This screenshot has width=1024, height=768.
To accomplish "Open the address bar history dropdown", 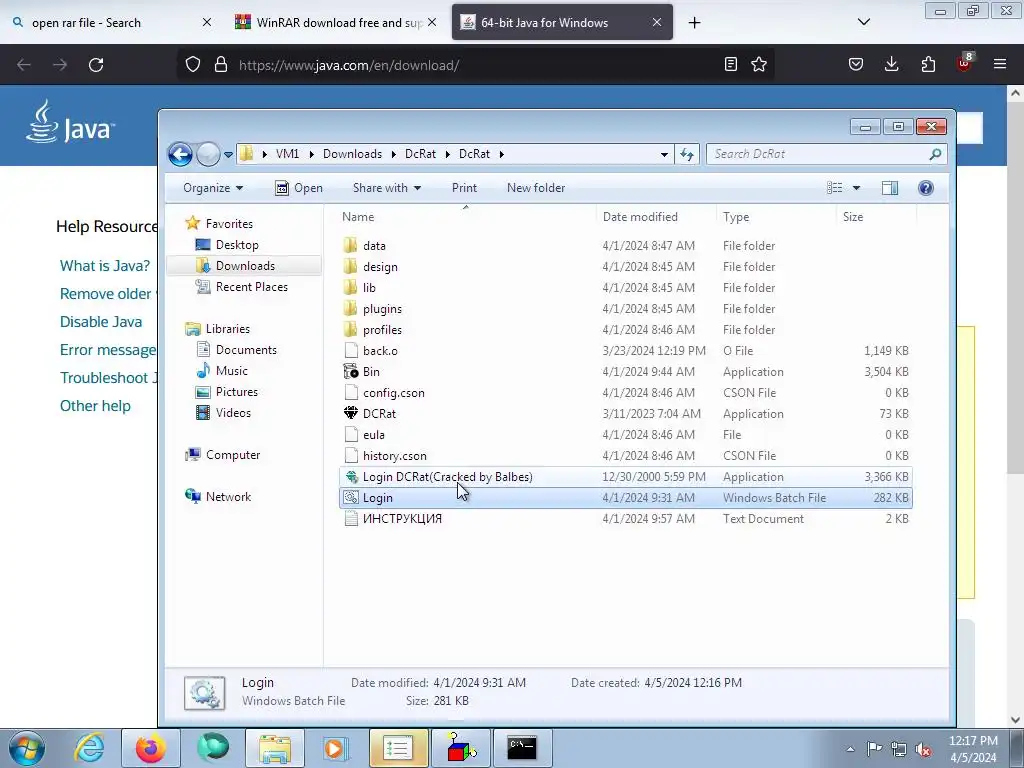I will click(664, 155).
